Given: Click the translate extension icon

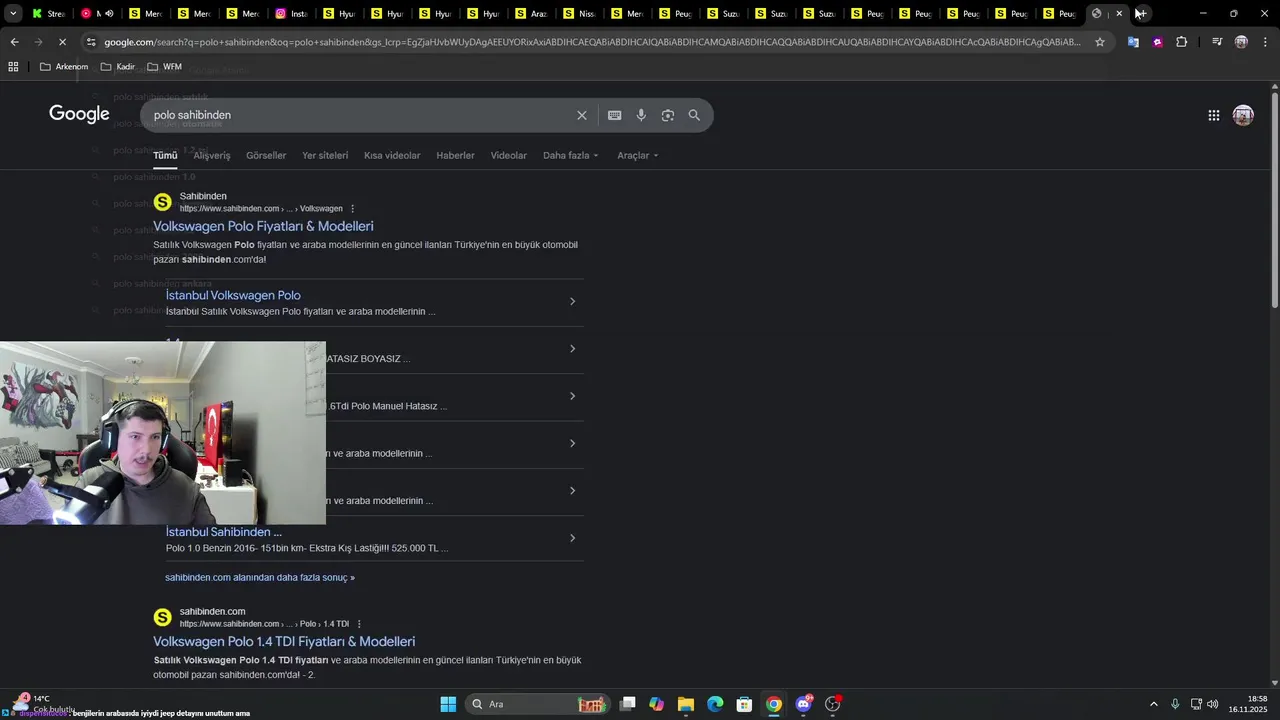Looking at the screenshot, I should point(1133,42).
